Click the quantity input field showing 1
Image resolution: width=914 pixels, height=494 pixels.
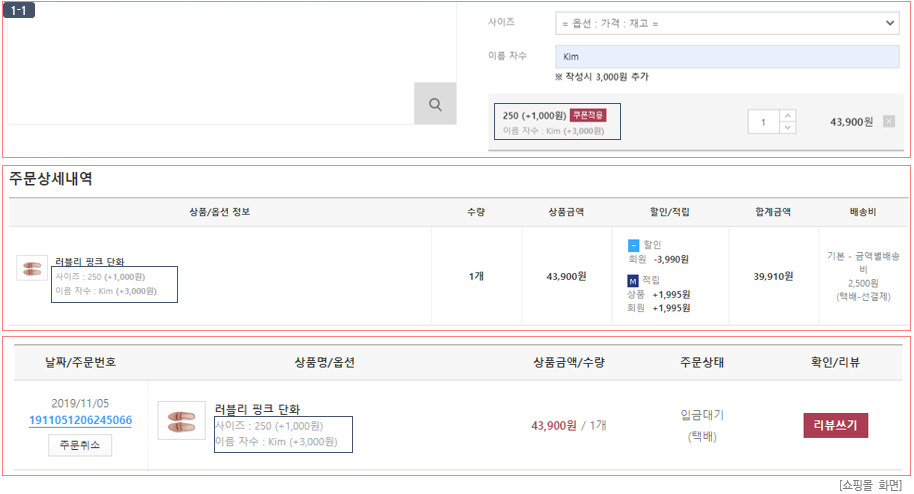coord(764,122)
